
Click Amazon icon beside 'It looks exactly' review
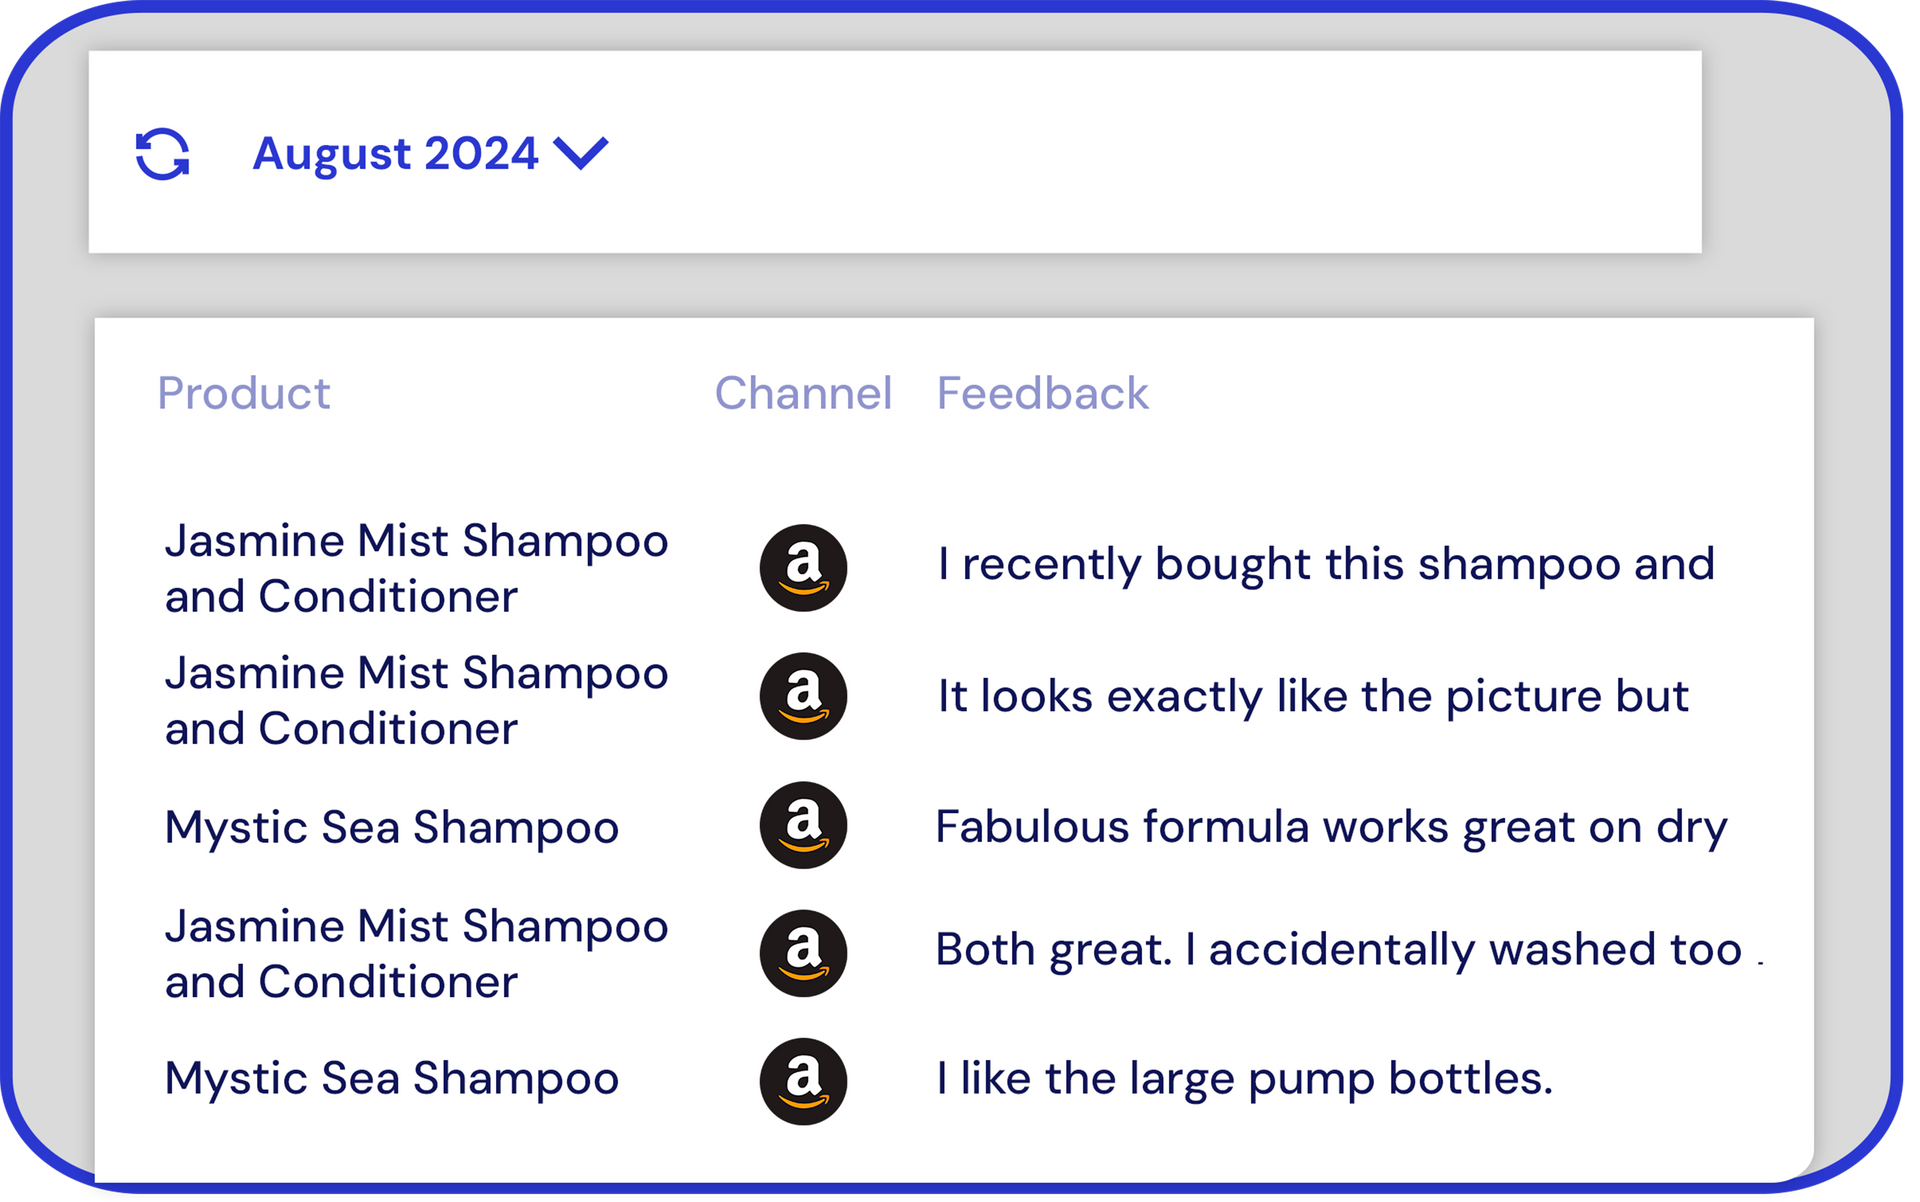coord(803,697)
